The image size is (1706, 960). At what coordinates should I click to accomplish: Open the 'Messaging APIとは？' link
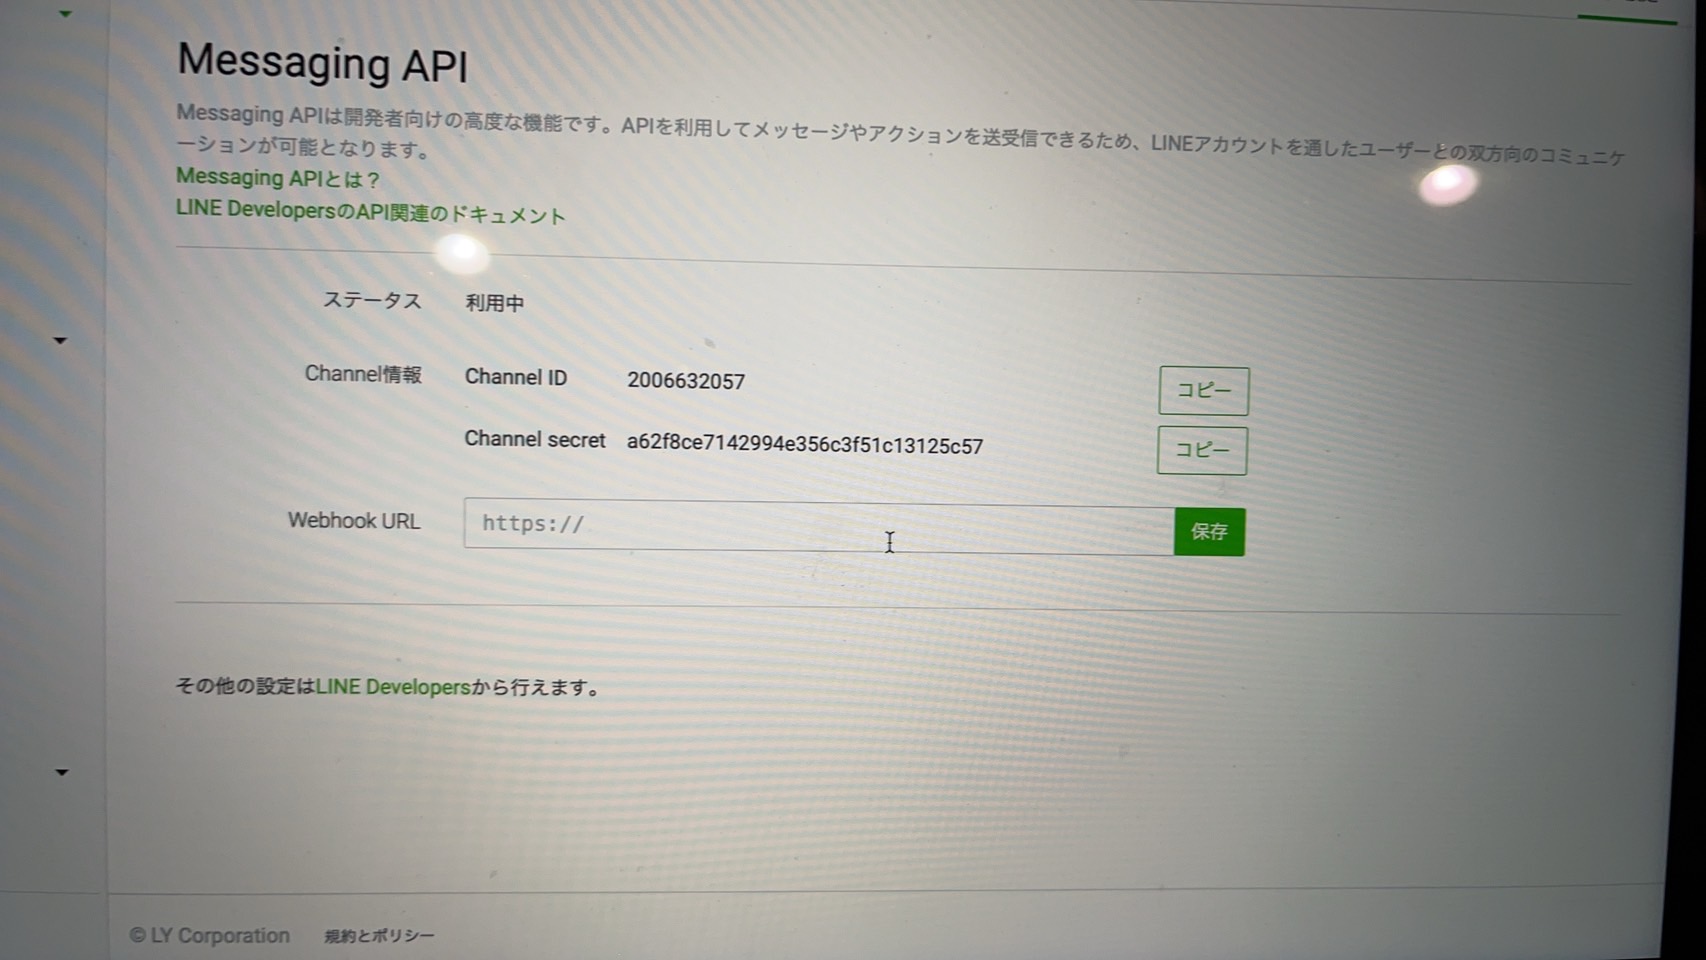click(x=277, y=178)
